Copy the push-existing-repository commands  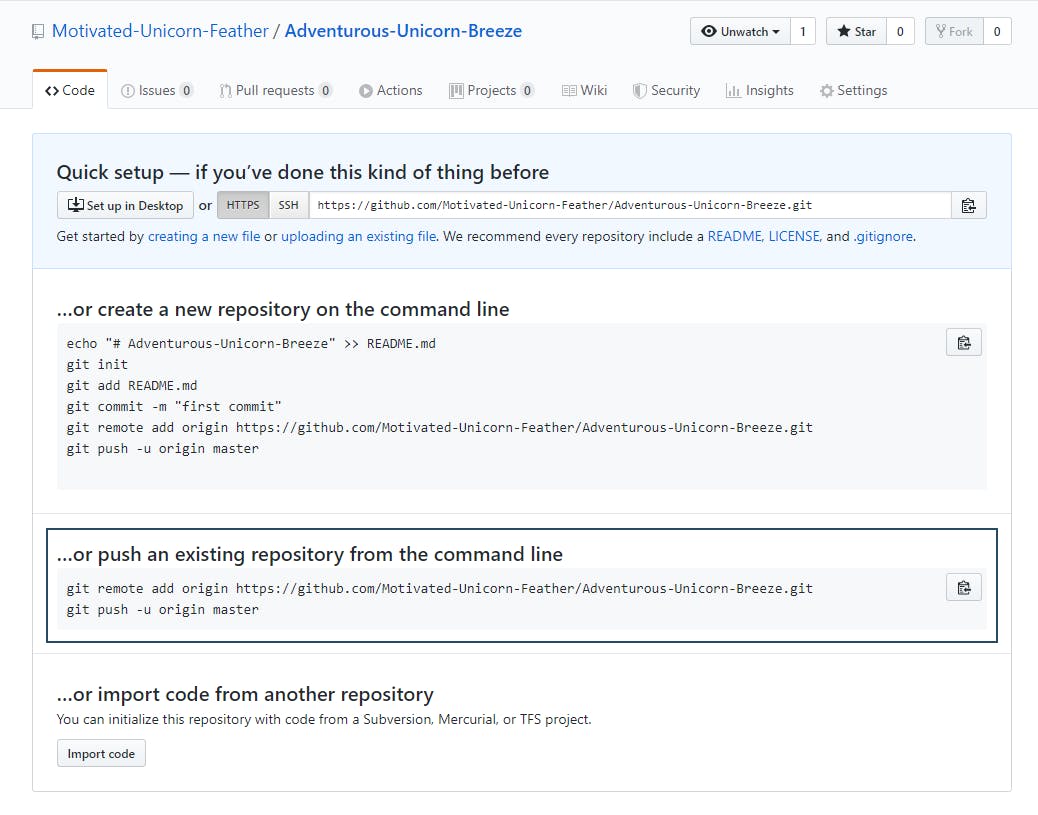coord(964,587)
